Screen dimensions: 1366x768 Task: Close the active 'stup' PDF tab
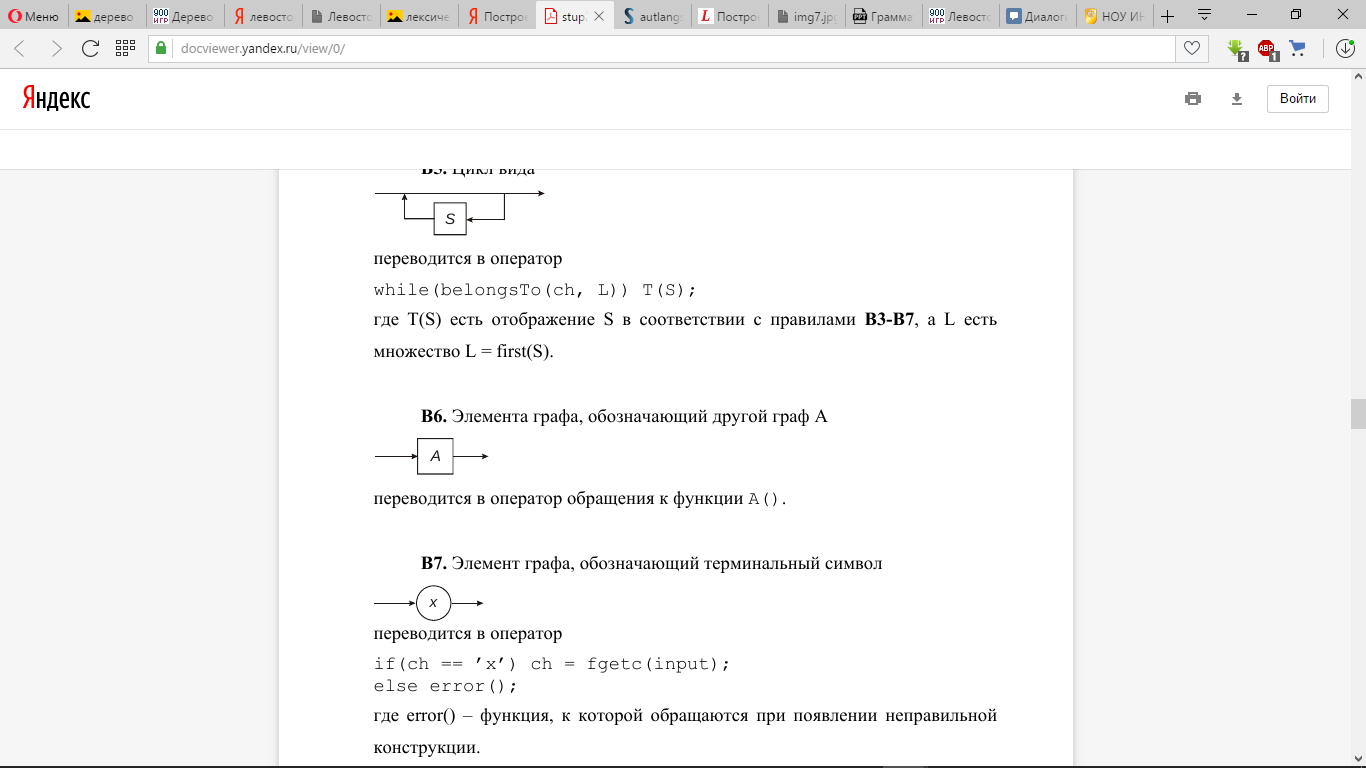(x=599, y=16)
